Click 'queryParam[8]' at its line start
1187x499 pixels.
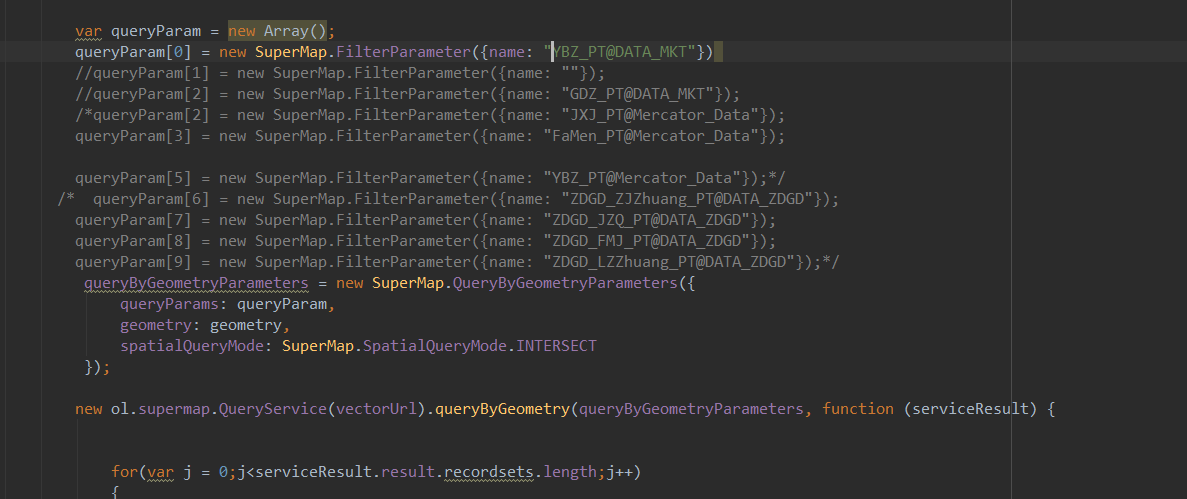coord(133,241)
